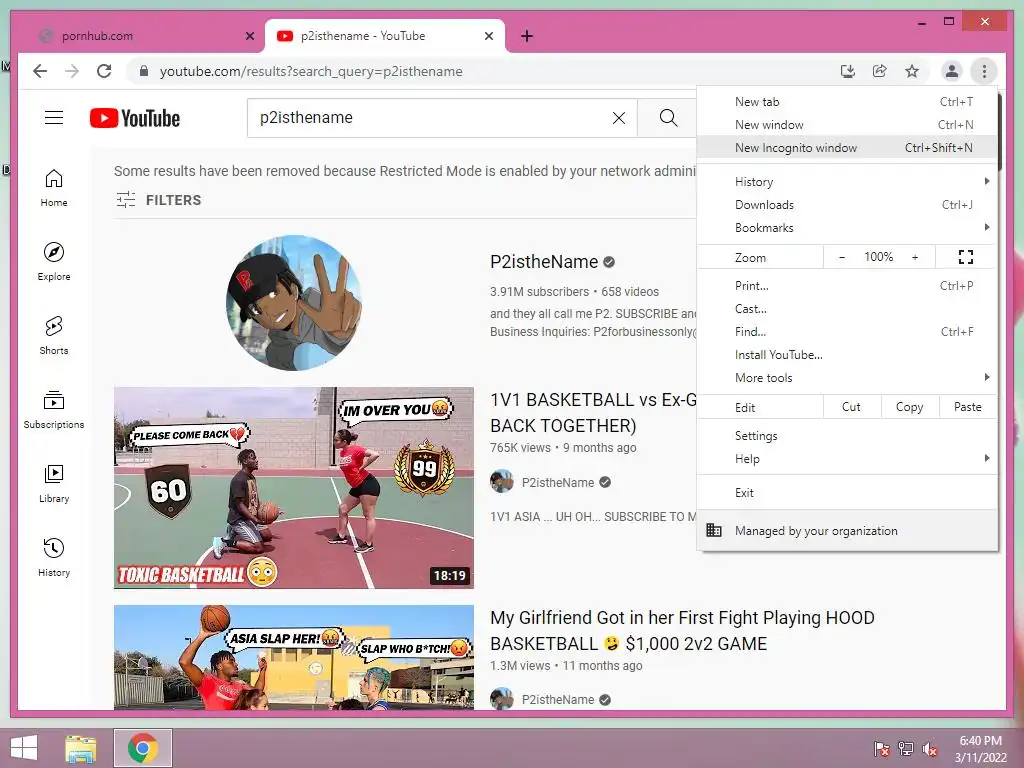Choose Find... in the menu
This screenshot has height=768, width=1024.
point(847,332)
